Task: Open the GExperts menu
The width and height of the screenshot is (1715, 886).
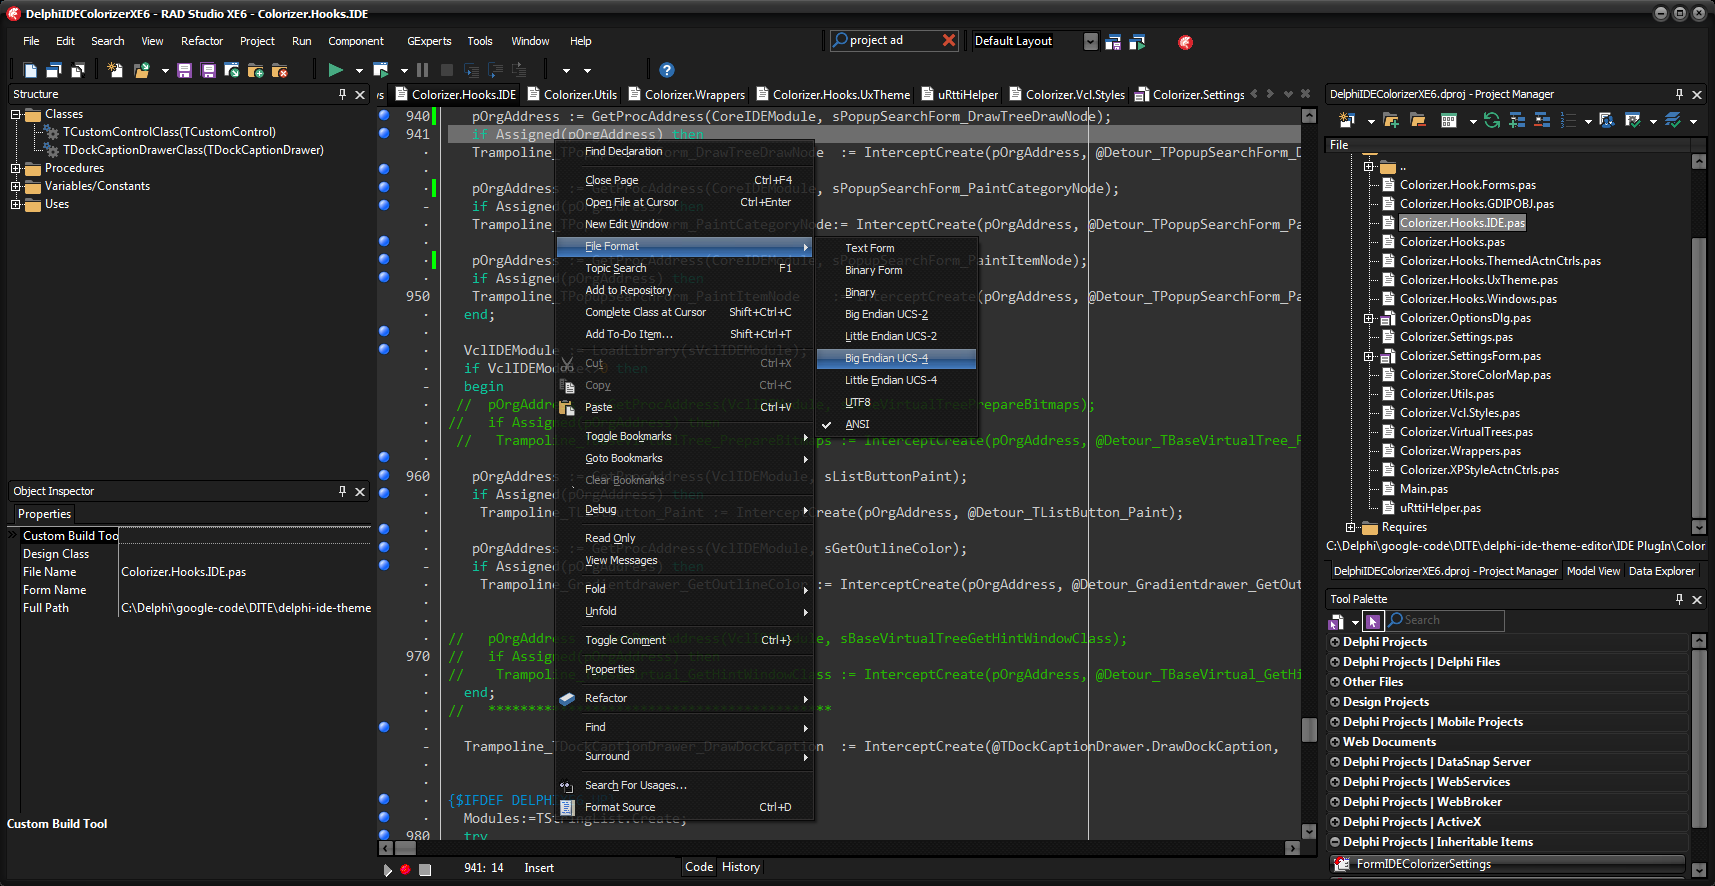Action: point(429,41)
